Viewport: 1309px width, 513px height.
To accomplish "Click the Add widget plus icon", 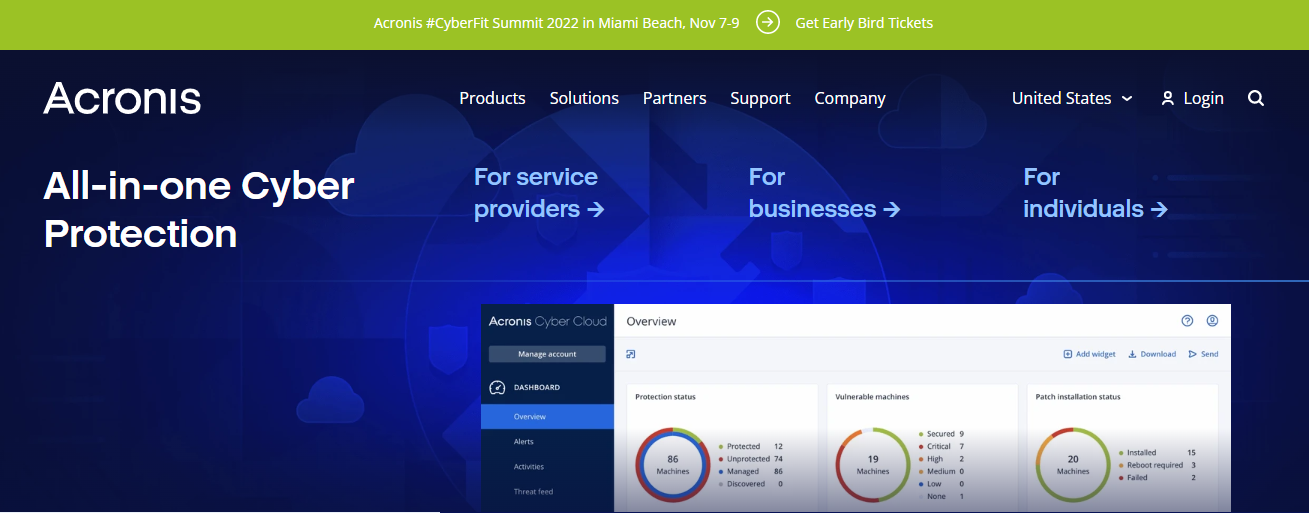I will click(1067, 354).
